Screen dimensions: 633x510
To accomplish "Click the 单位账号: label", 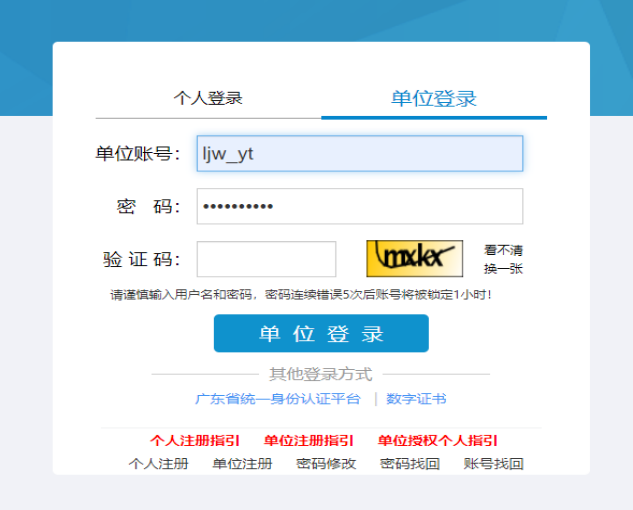I will click(x=138, y=153).
